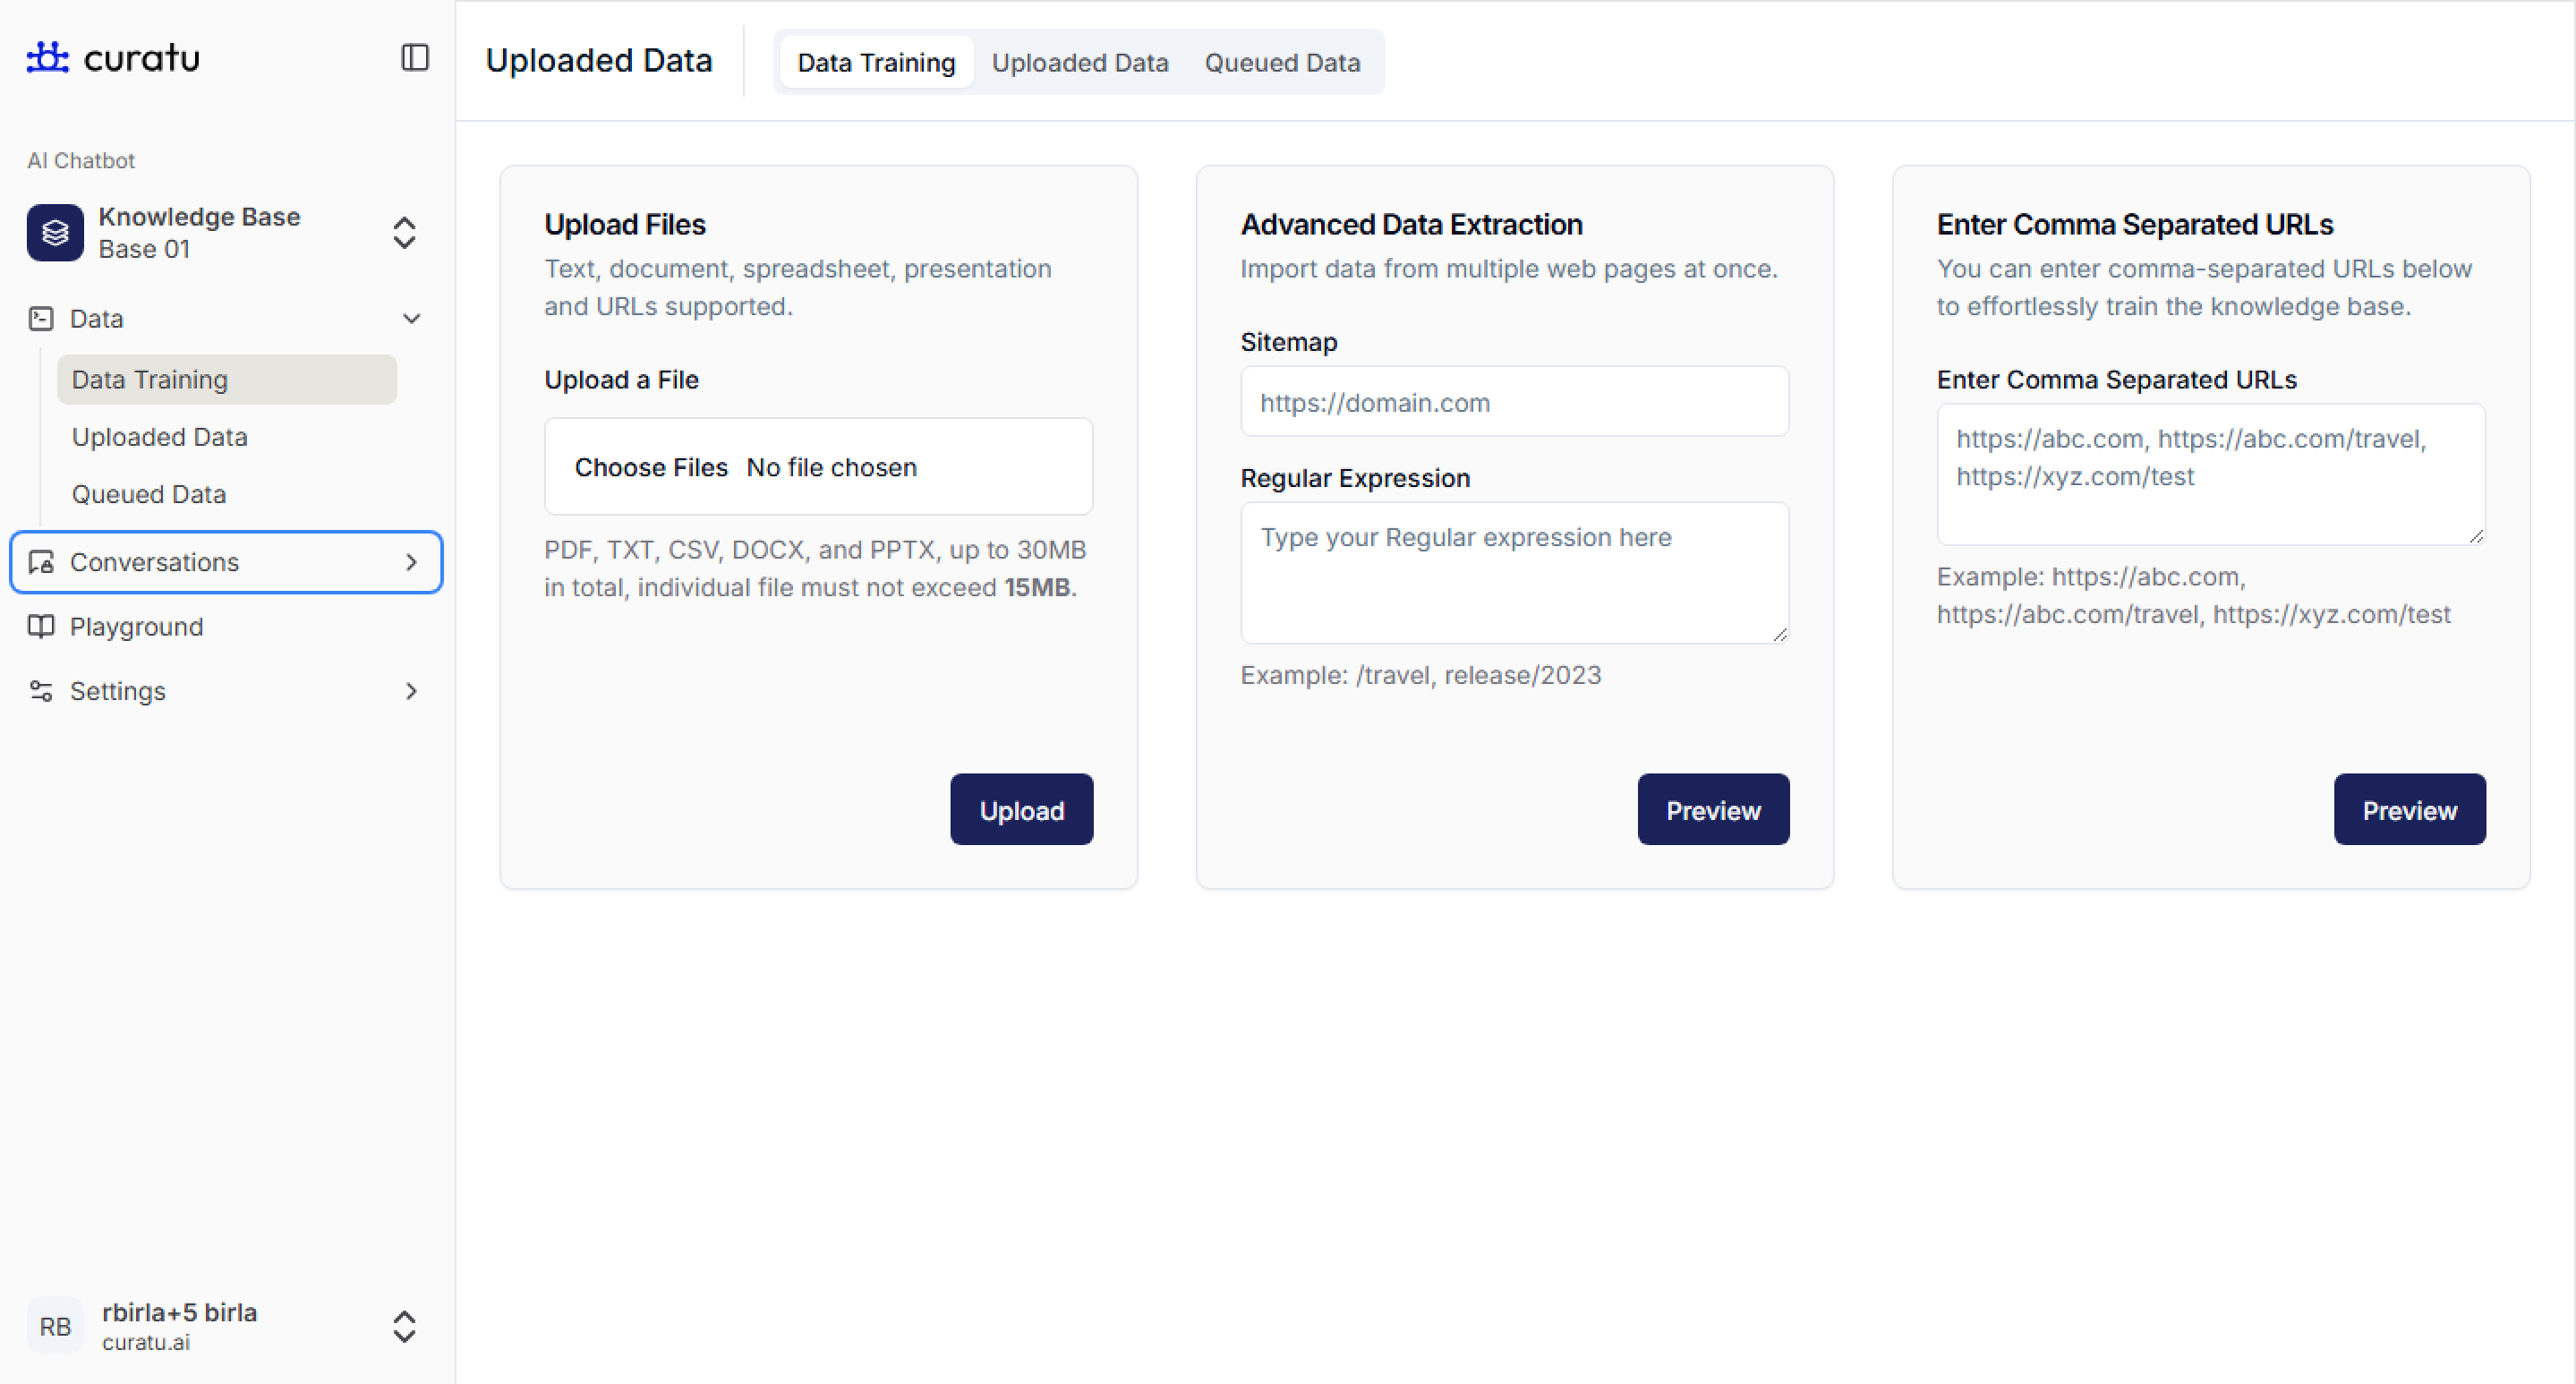This screenshot has width=2576, height=1384.
Task: Click the Choose Files button
Action: (651, 467)
